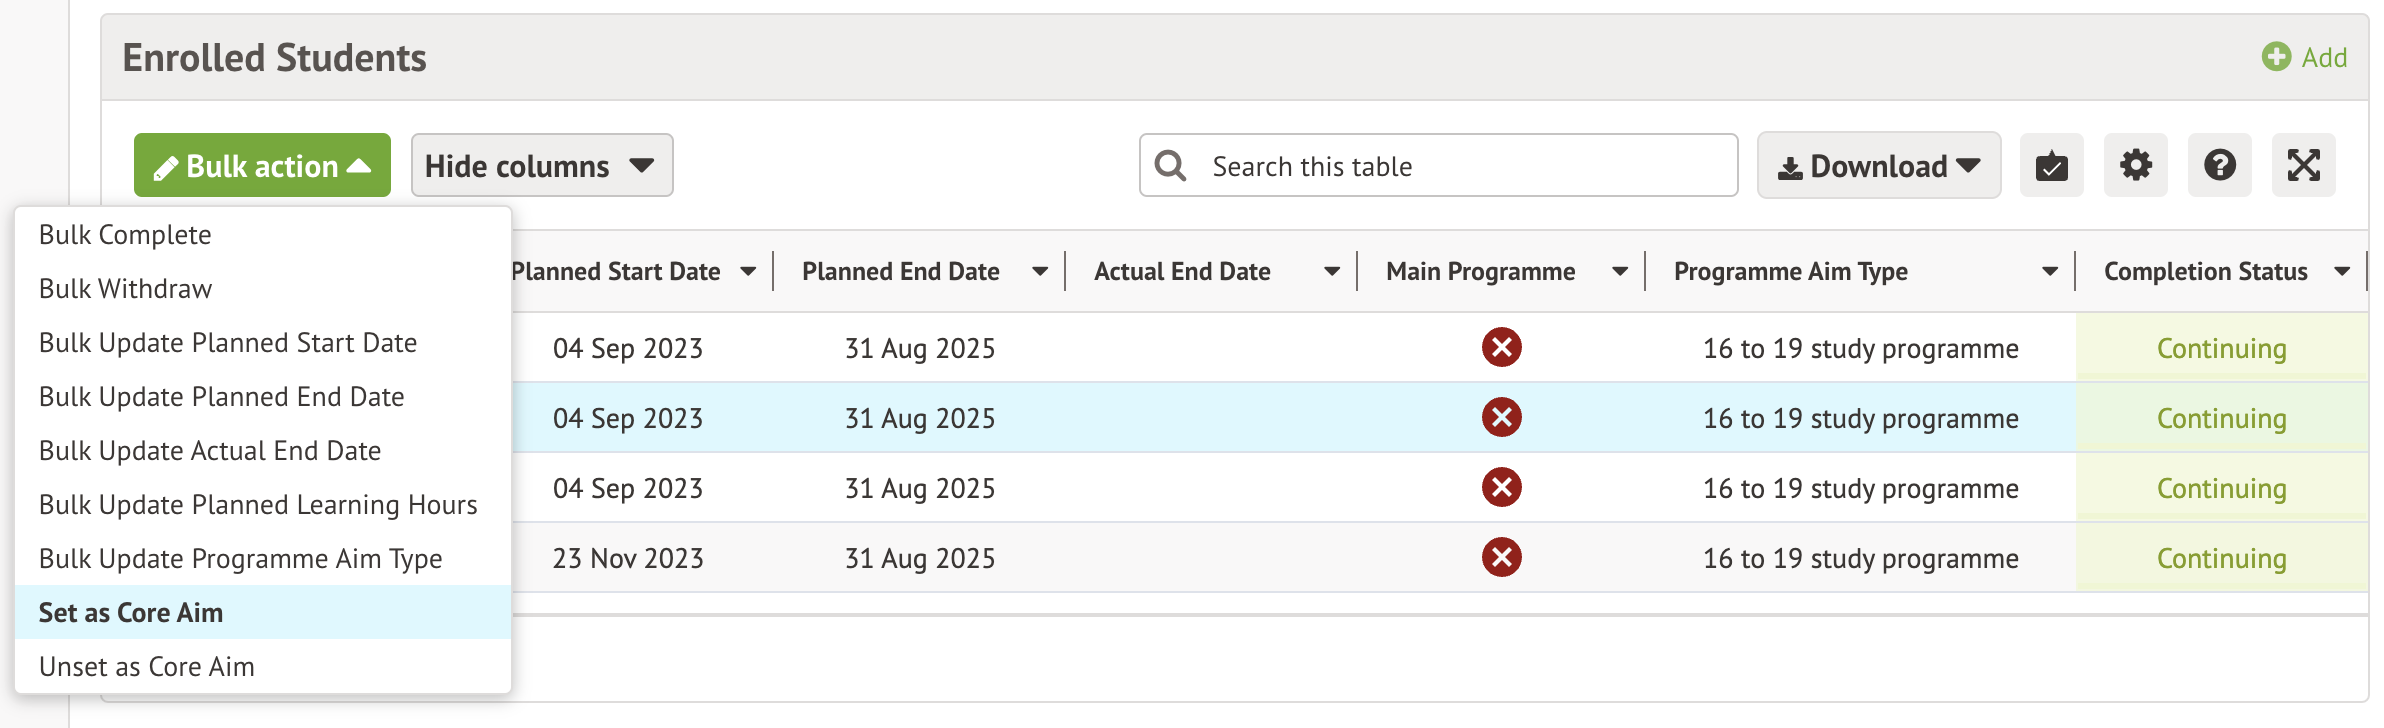This screenshot has height=728, width=2384.
Task: Collapse the Bulk action button
Action: coord(262,166)
